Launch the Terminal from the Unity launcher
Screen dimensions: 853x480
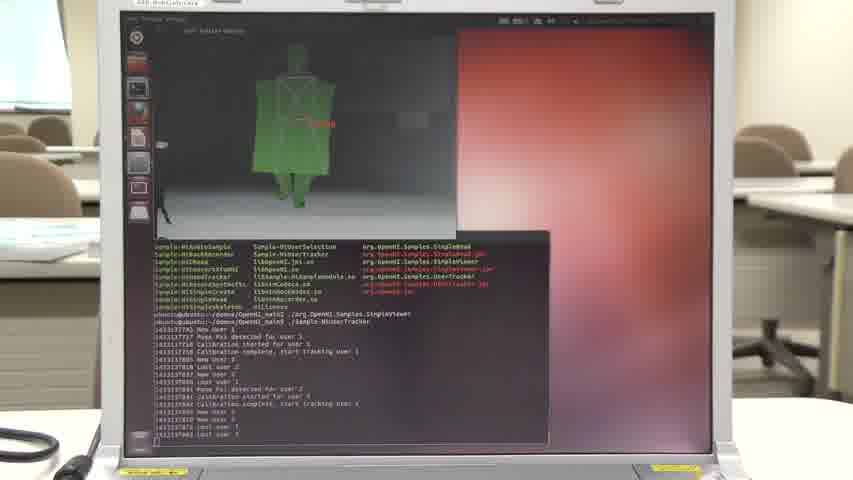138,87
